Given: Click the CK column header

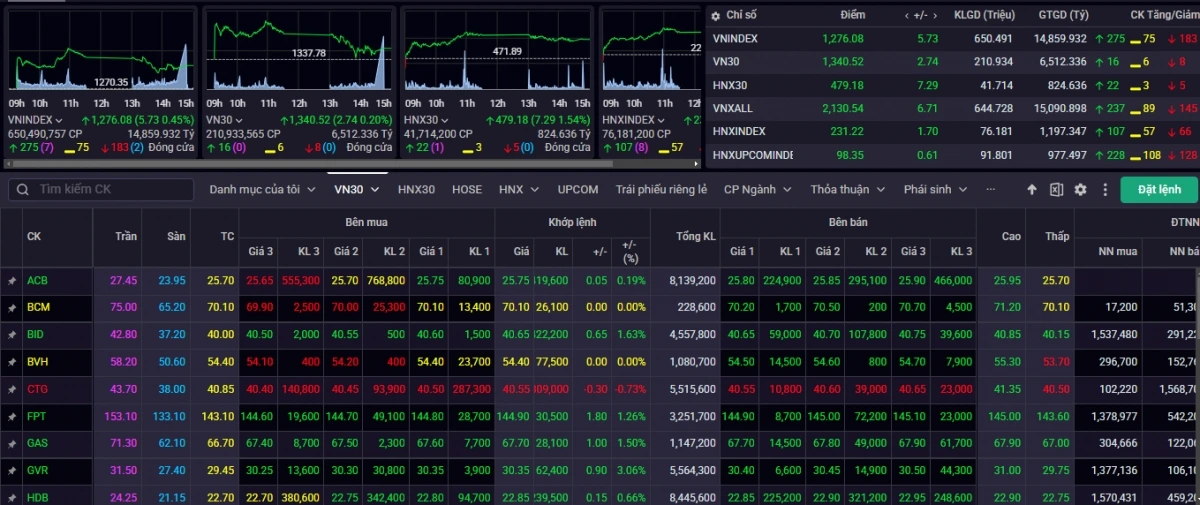Looking at the screenshot, I should (x=58, y=237).
